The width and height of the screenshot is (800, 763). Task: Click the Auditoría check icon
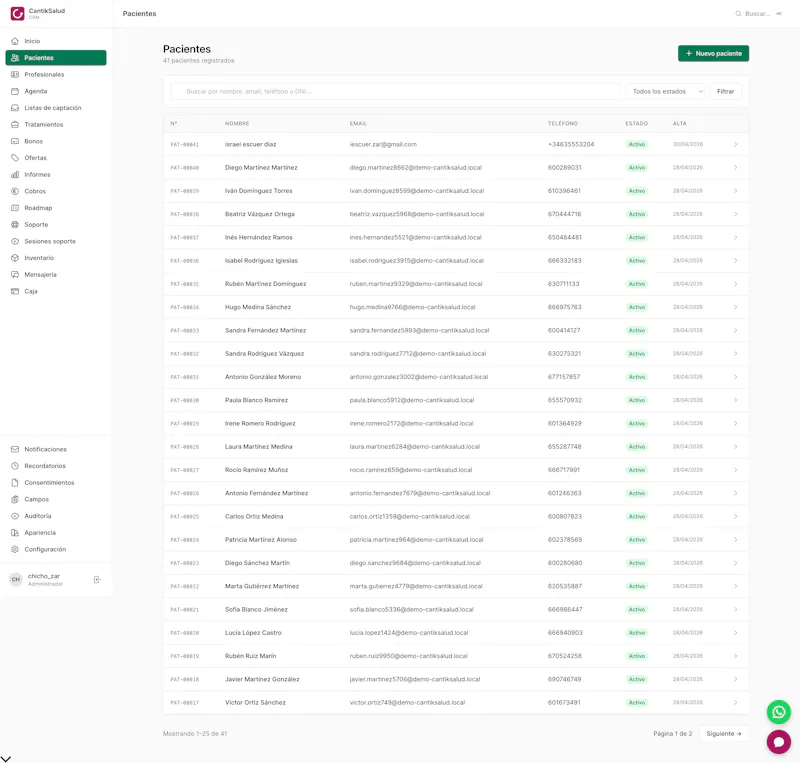point(15,516)
